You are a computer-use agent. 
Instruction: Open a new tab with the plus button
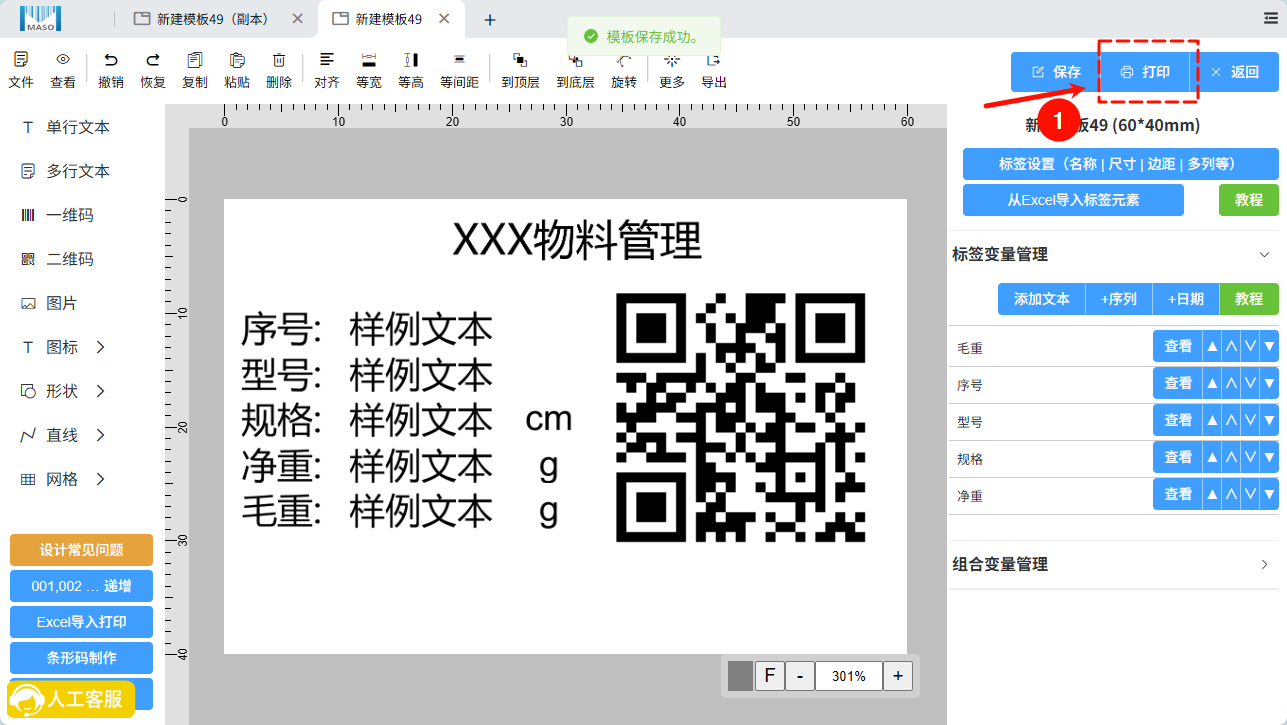(x=490, y=20)
